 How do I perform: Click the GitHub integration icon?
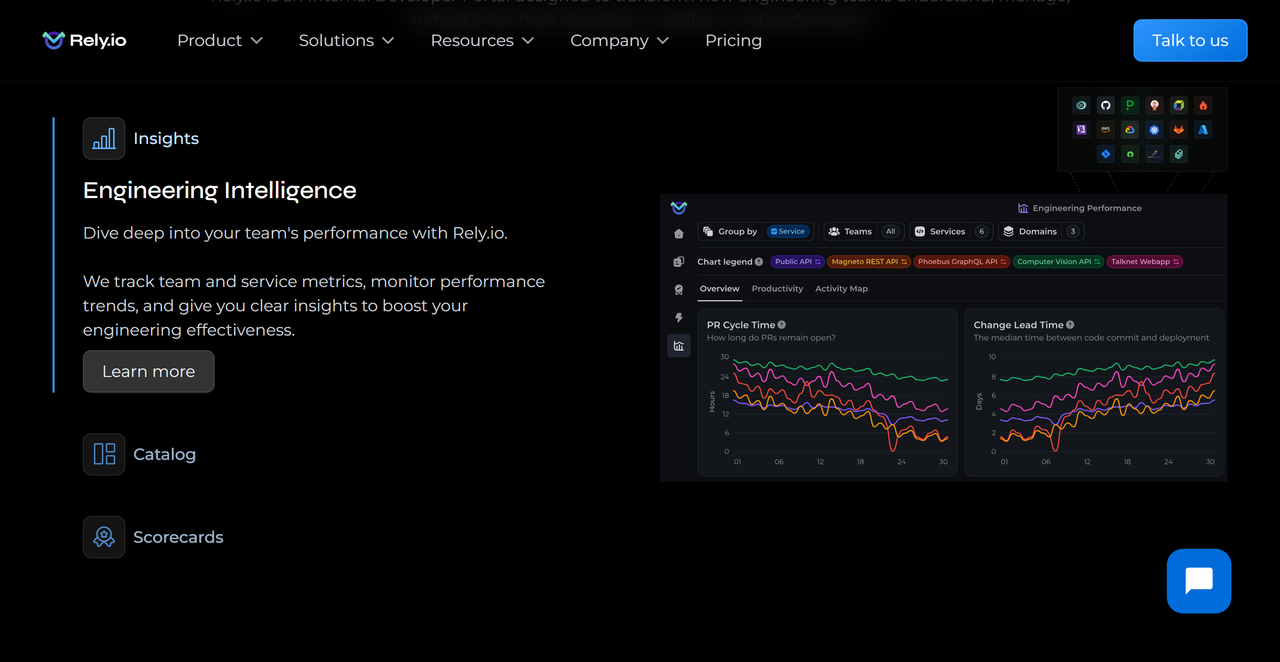1105,105
